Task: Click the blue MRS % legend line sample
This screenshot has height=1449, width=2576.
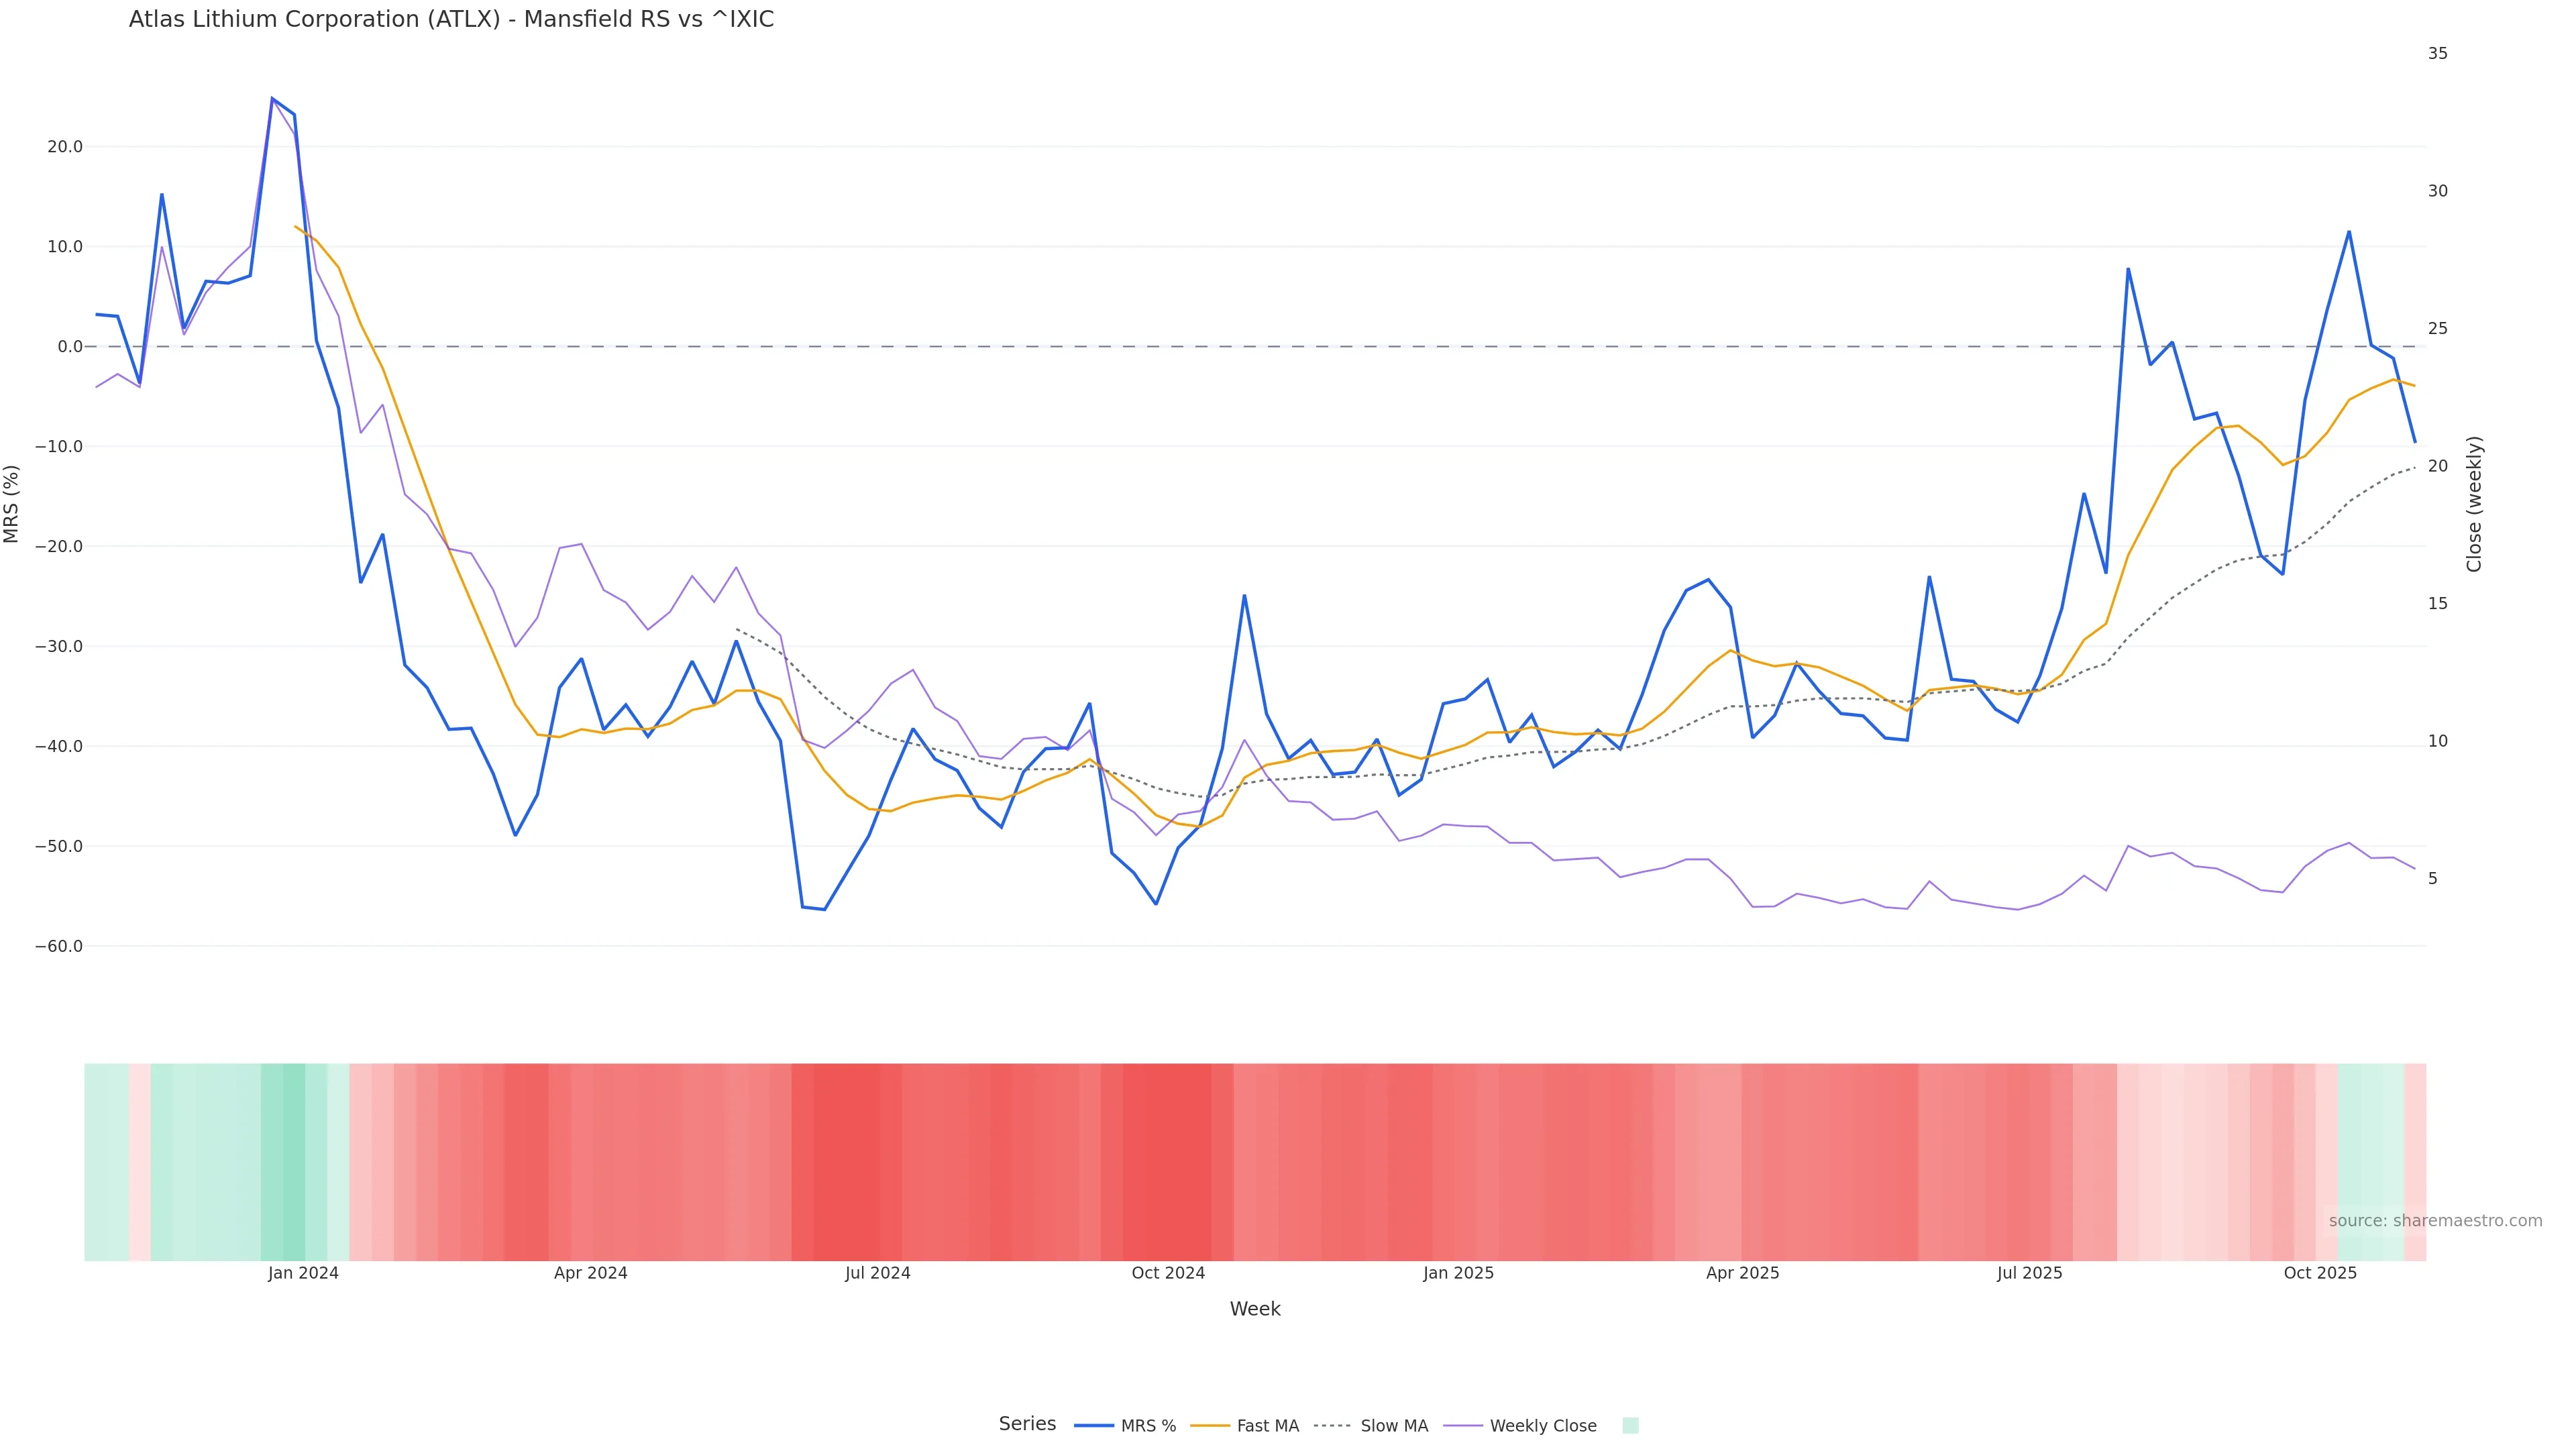Action: click(1093, 1426)
